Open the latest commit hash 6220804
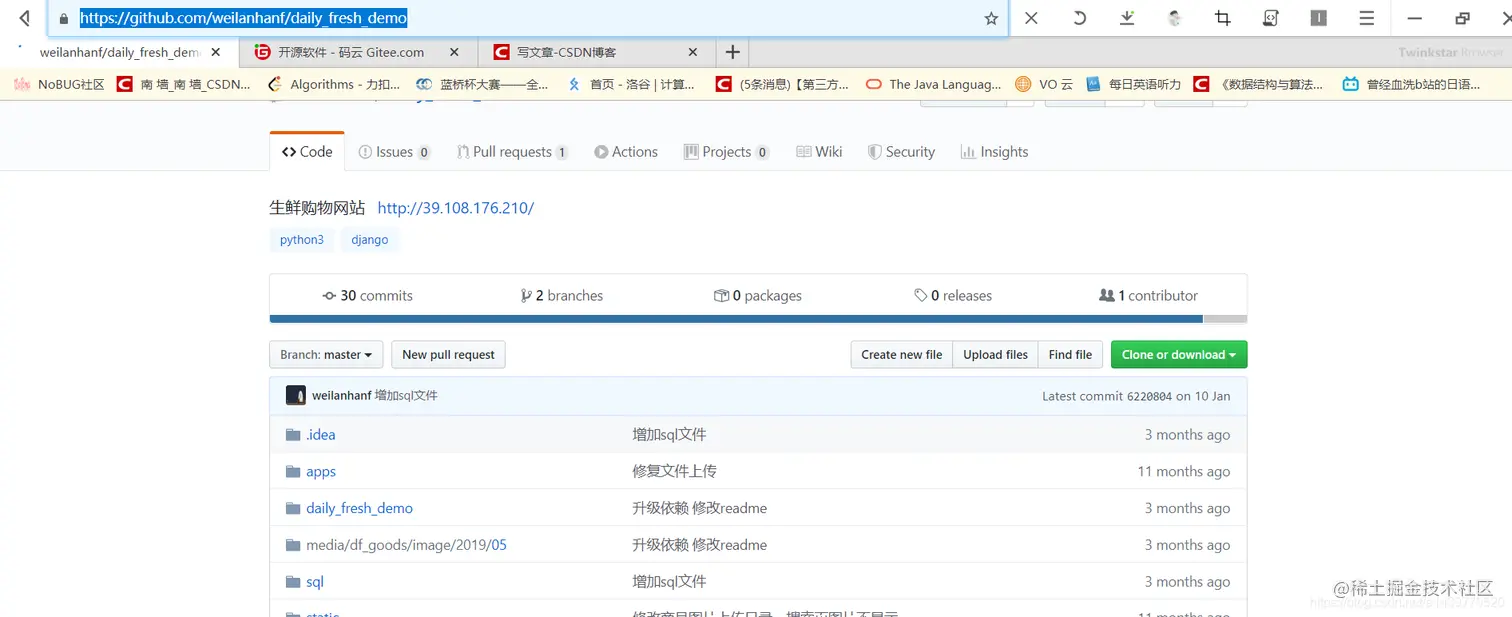The height and width of the screenshot is (617, 1512). 1149,396
